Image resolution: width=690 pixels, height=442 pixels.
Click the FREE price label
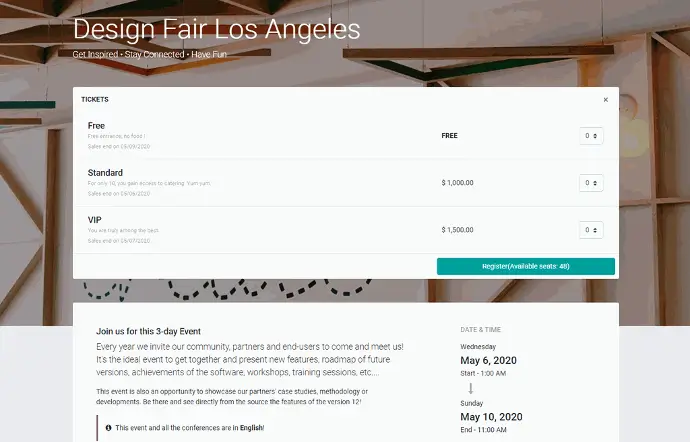pyautogui.click(x=449, y=135)
